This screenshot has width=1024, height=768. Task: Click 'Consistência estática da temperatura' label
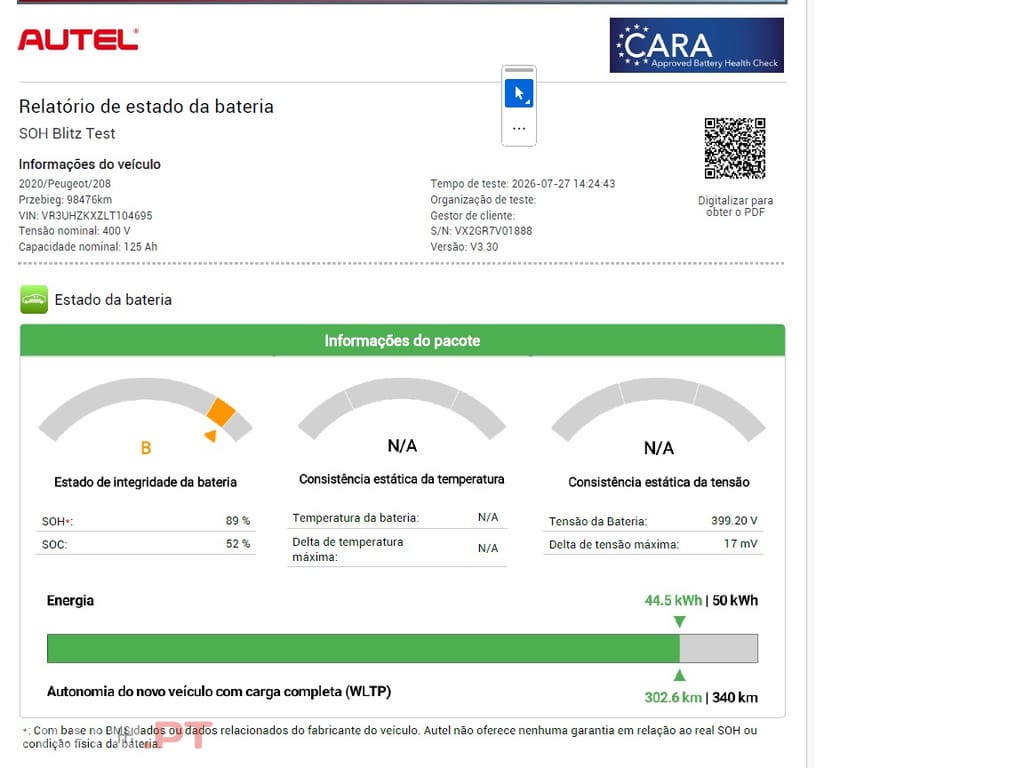(x=402, y=479)
